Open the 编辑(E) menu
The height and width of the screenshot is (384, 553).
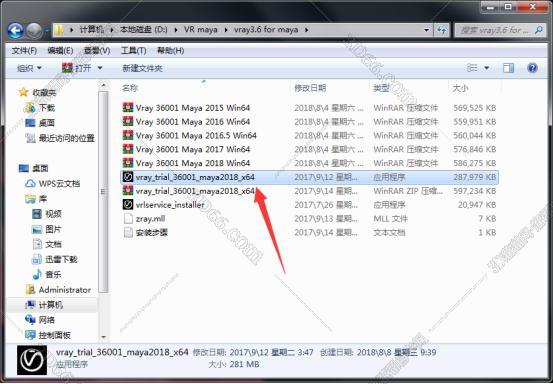[60, 51]
